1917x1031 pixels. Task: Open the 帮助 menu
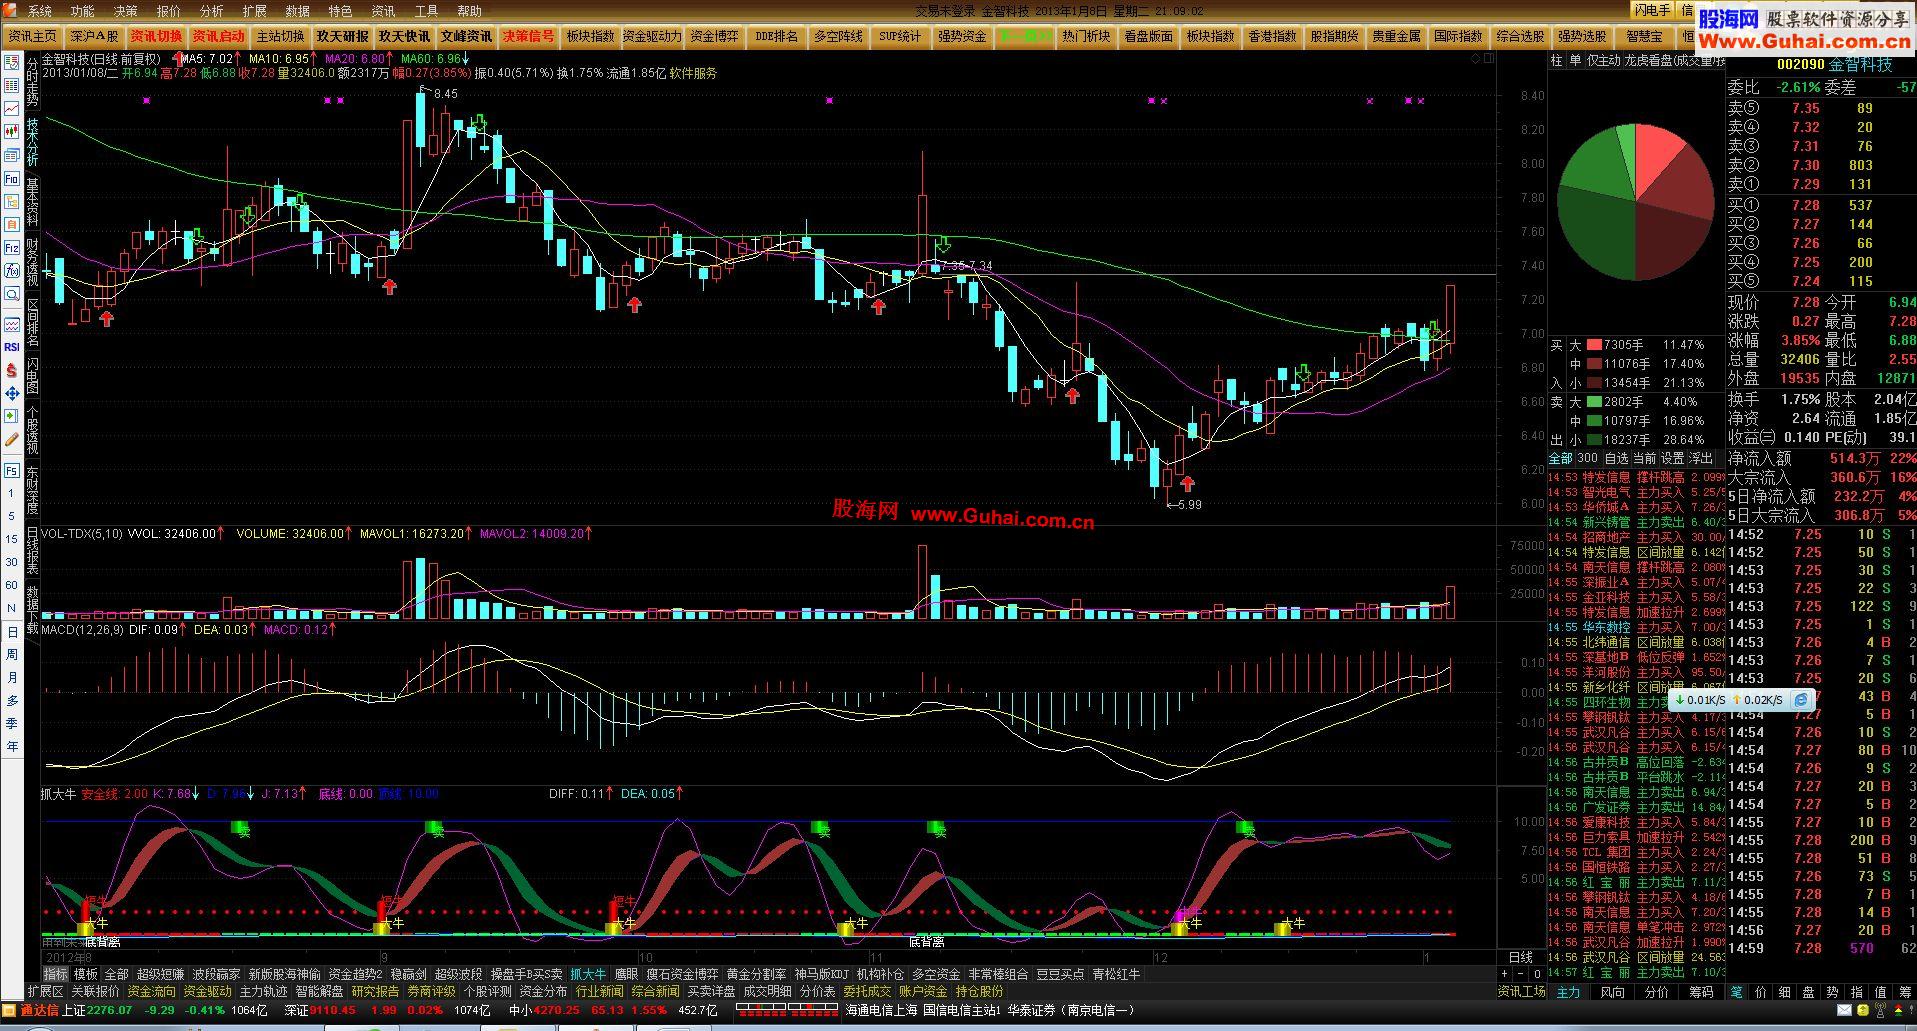coord(469,11)
